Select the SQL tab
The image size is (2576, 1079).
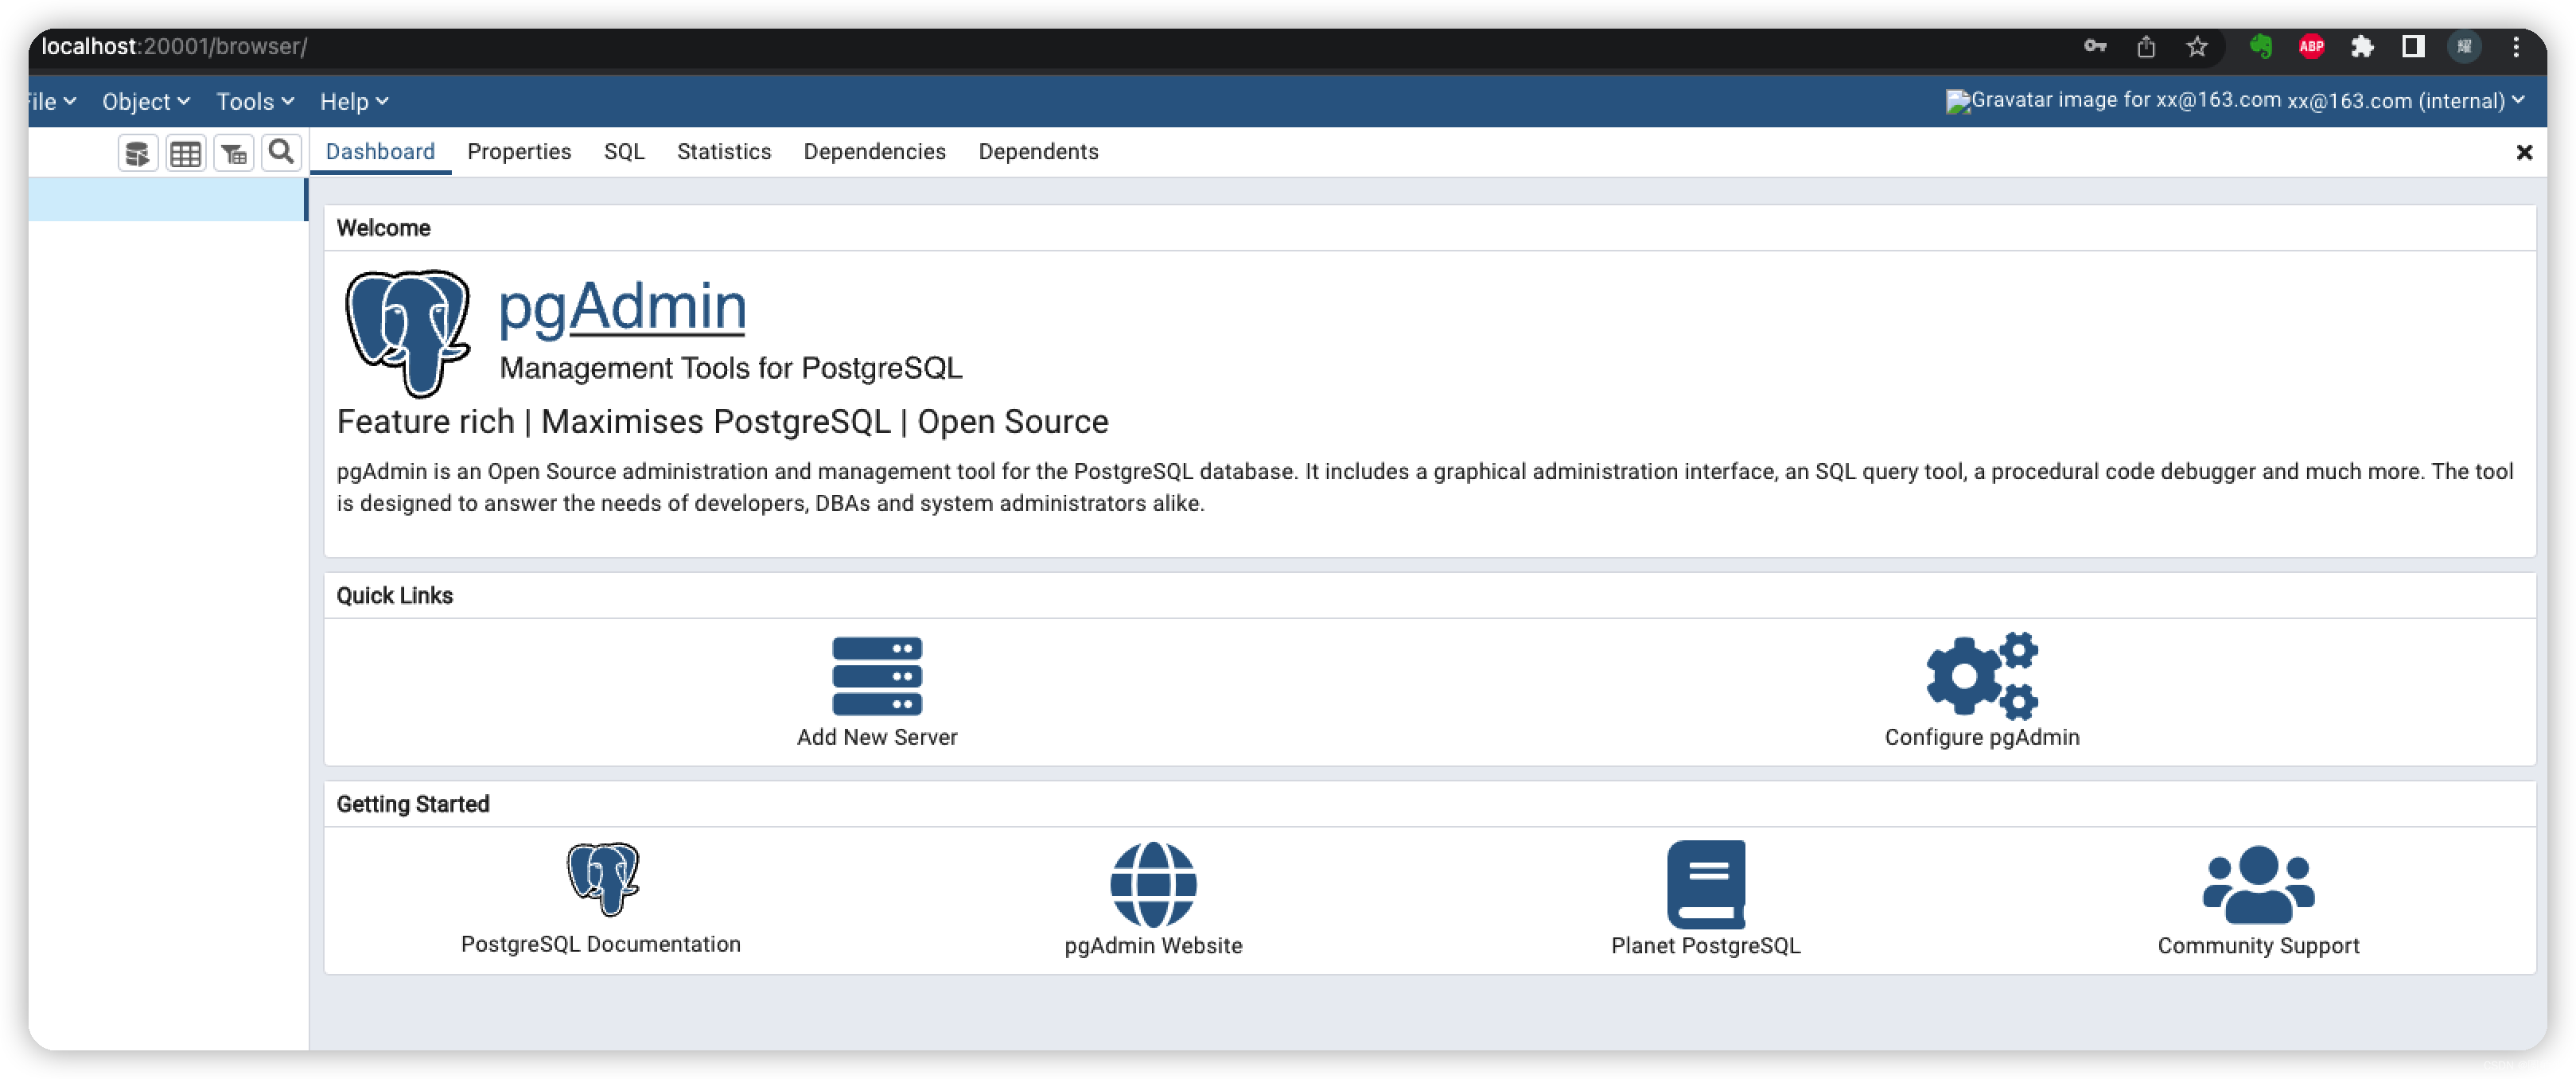[623, 151]
